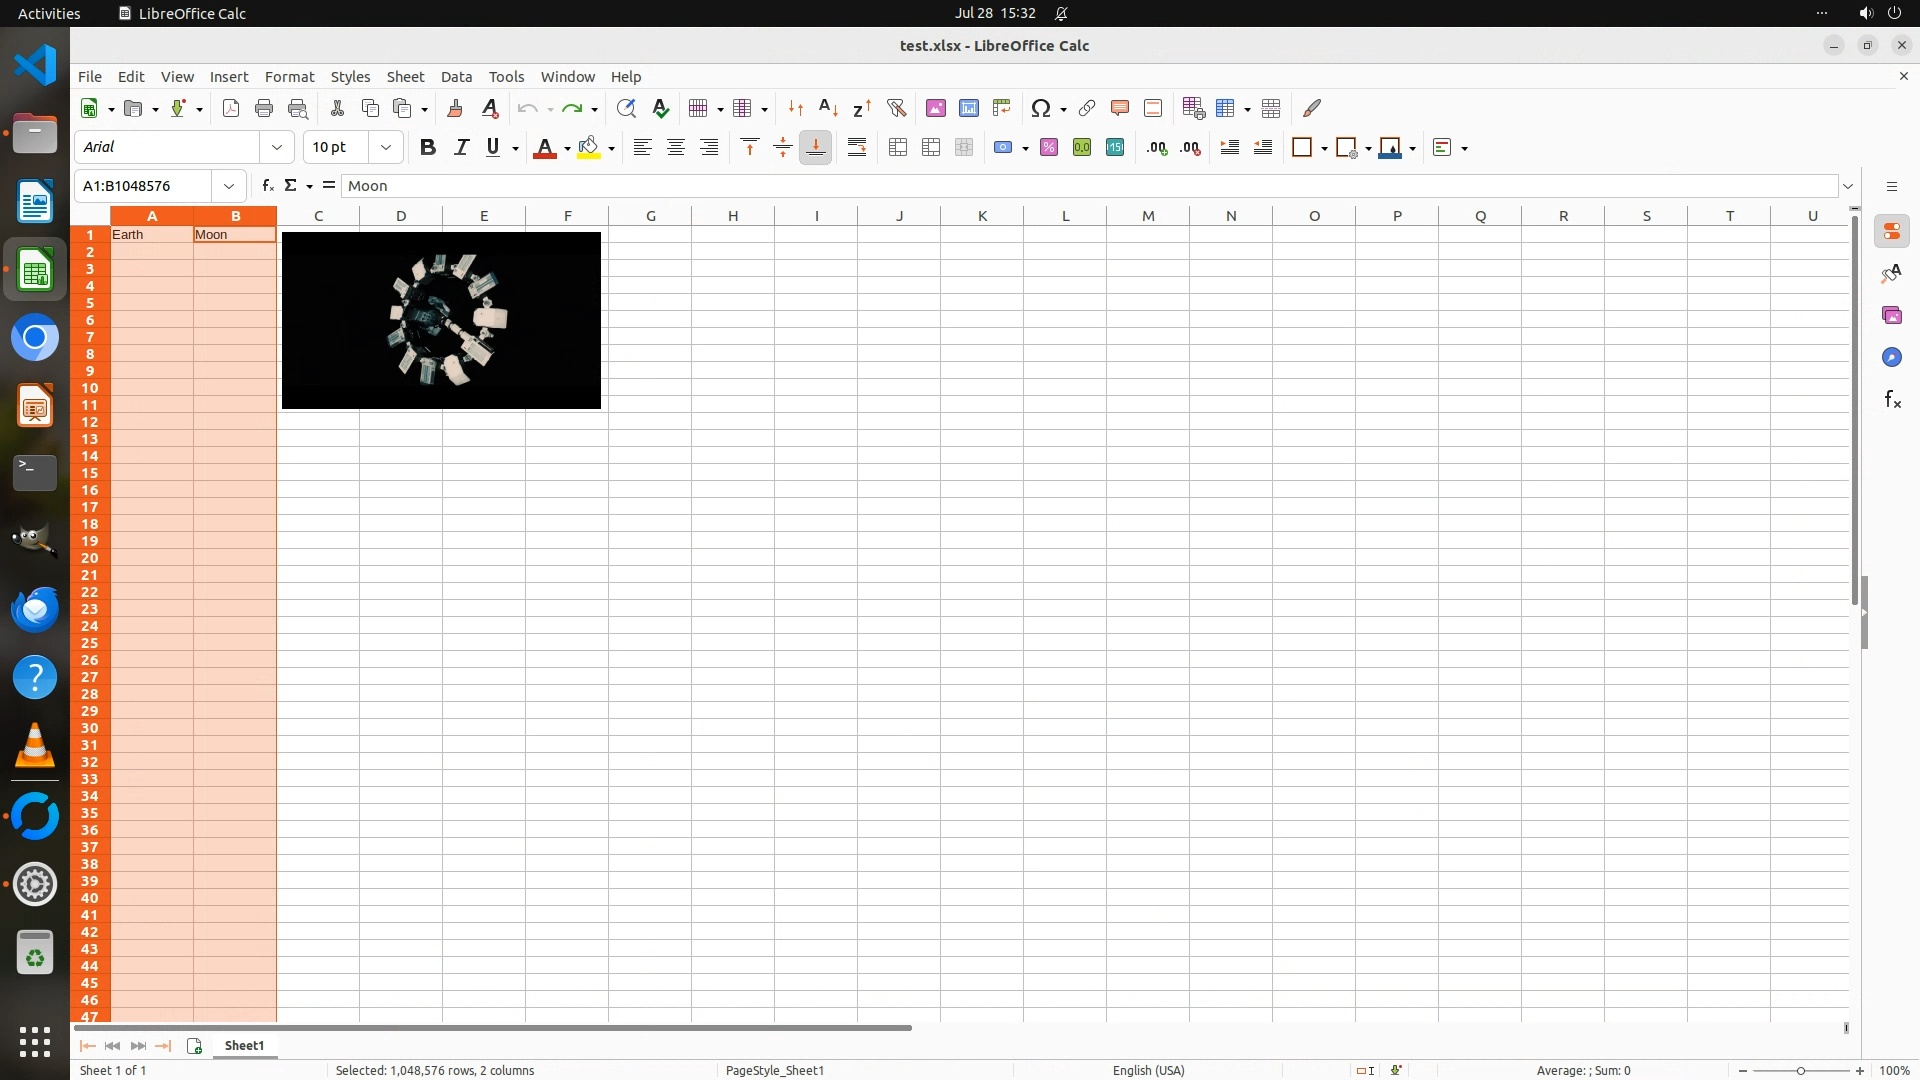Open the Format menu
Viewport: 1920px width, 1080px height.
pos(289,76)
